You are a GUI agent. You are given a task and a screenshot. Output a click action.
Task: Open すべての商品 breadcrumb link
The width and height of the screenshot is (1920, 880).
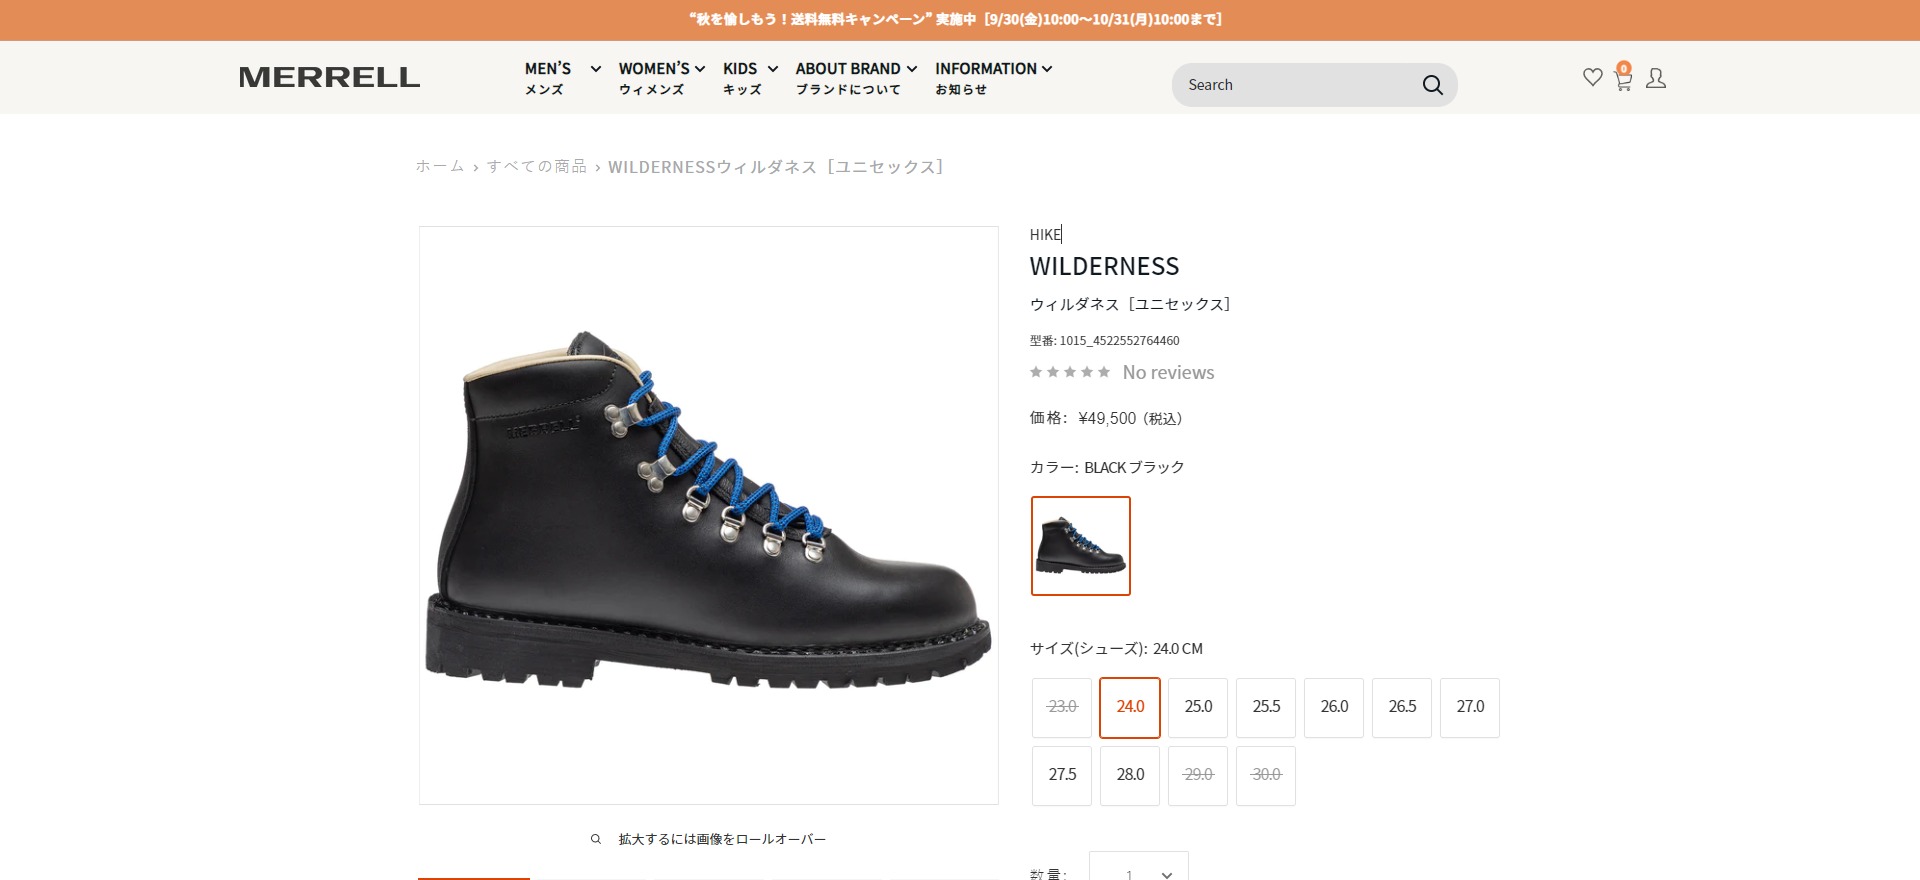click(x=537, y=166)
